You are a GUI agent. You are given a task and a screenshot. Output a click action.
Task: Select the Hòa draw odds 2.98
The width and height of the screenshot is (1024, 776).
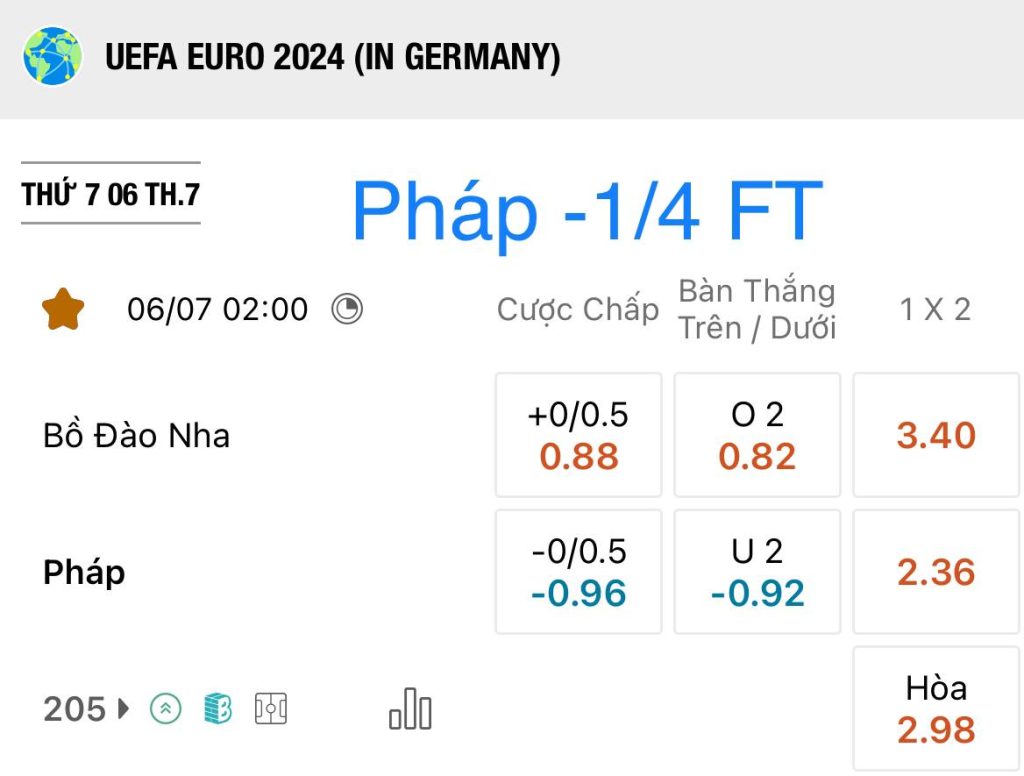coord(936,709)
